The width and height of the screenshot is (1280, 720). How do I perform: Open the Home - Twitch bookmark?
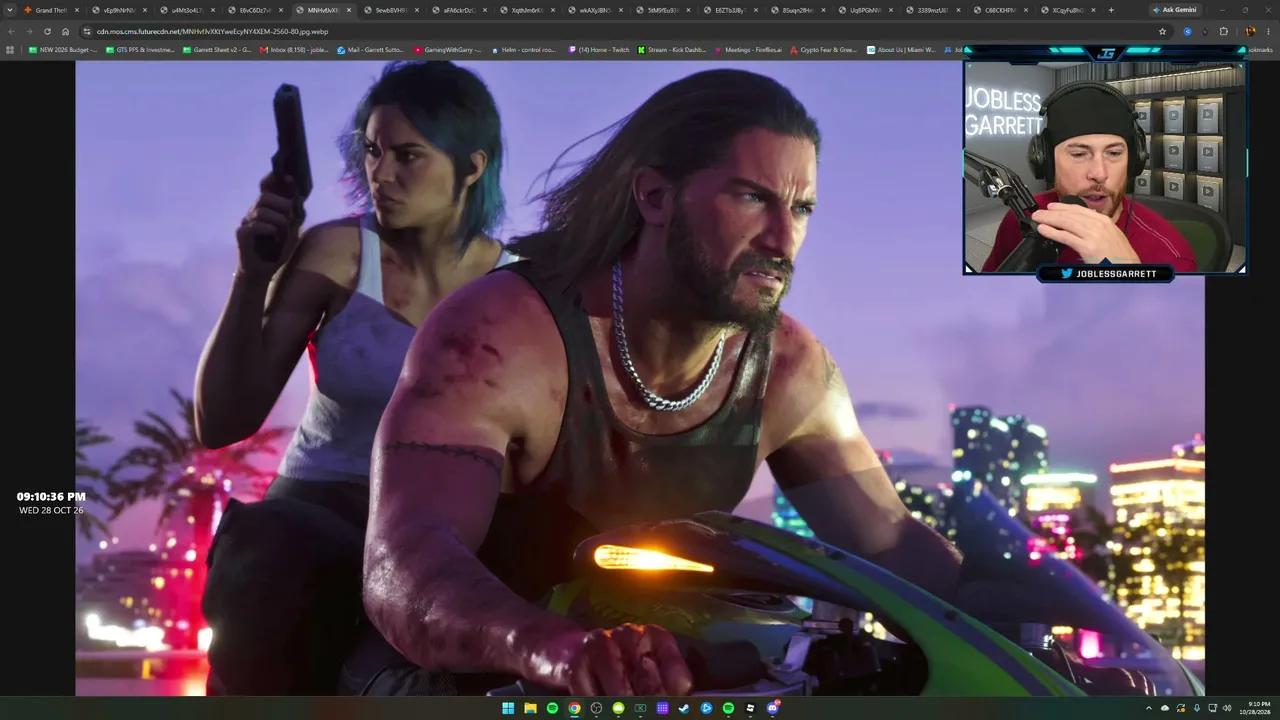(x=600, y=49)
